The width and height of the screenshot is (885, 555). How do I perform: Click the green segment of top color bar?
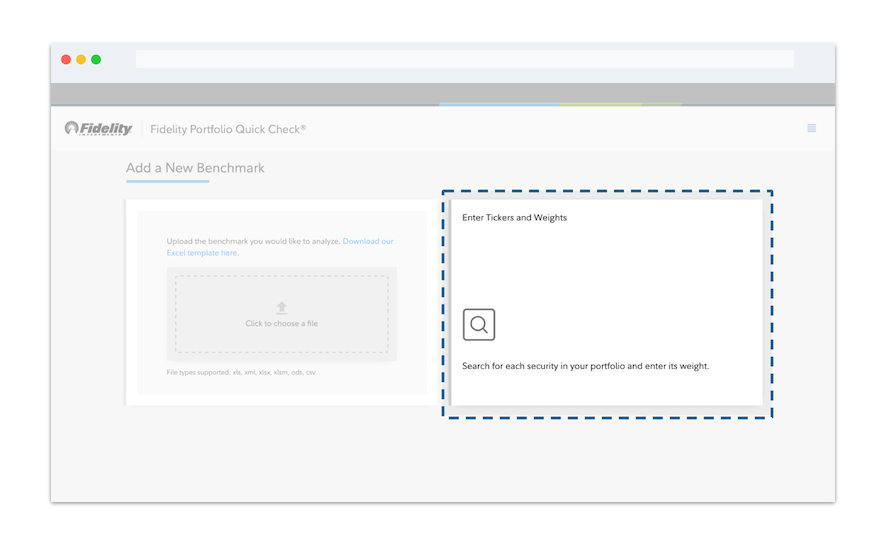[661, 104]
